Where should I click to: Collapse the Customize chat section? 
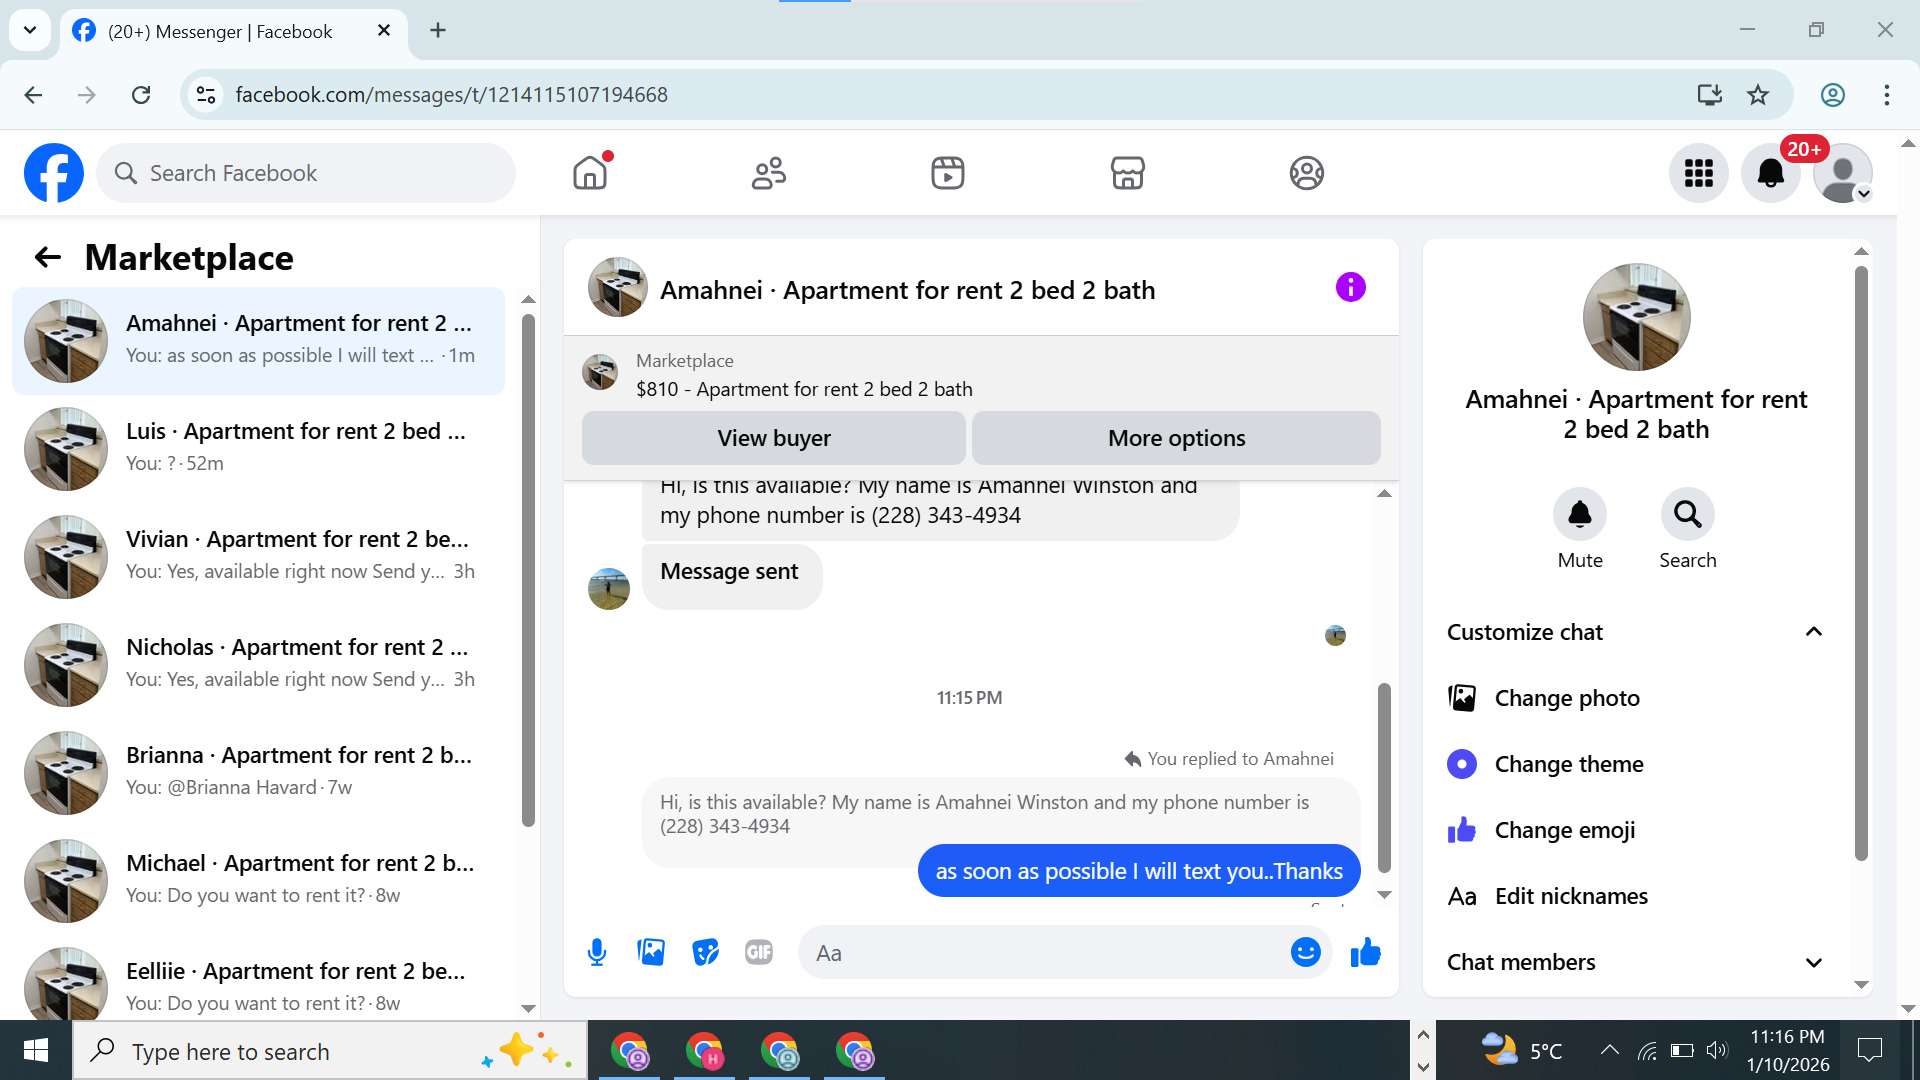point(1813,632)
